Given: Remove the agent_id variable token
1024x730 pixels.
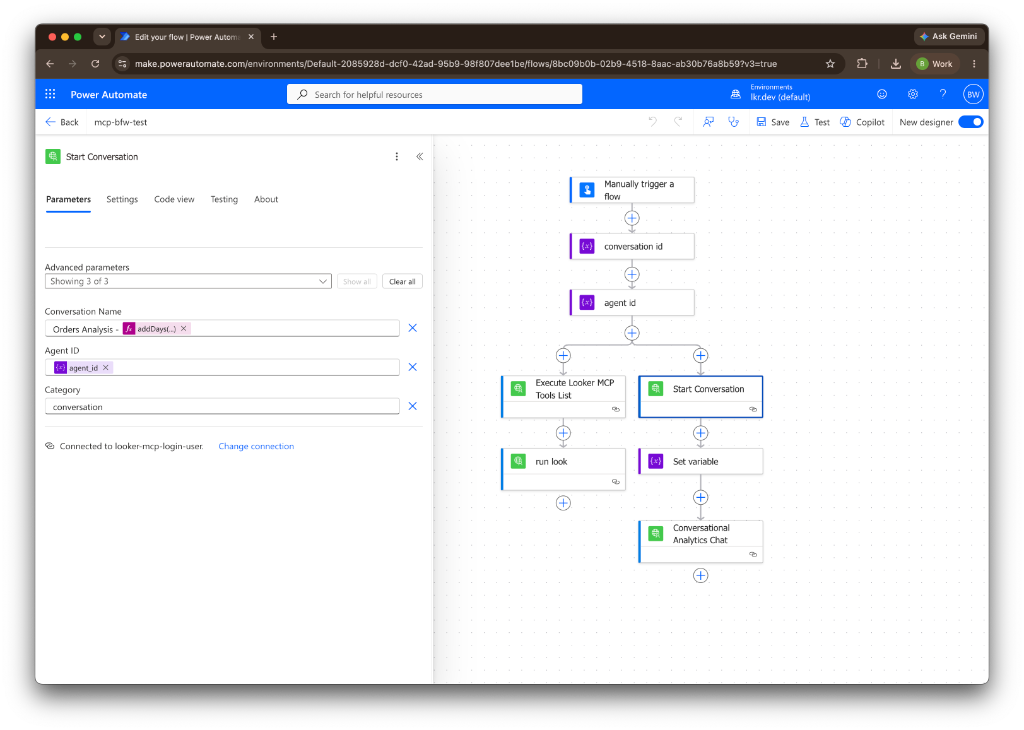Looking at the screenshot, I should [x=106, y=368].
